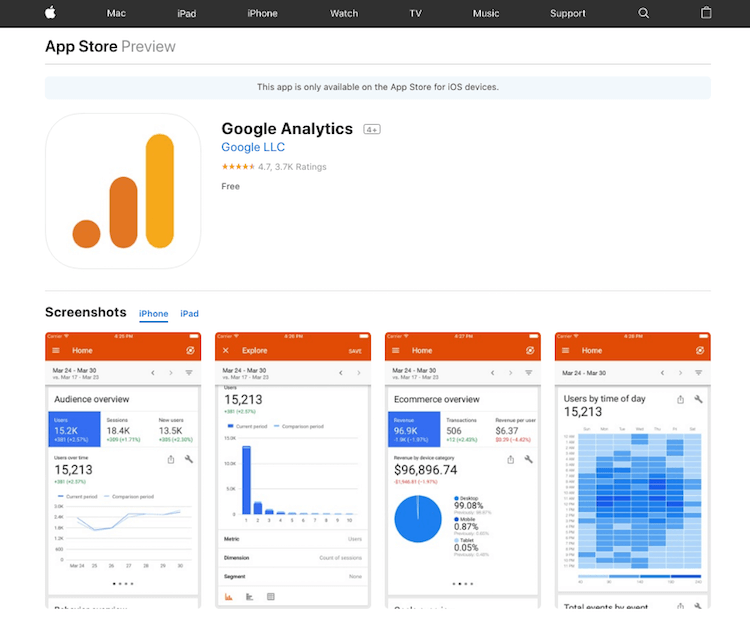
Task: Click the table grid icon in Explore screenshot
Action: [271, 596]
